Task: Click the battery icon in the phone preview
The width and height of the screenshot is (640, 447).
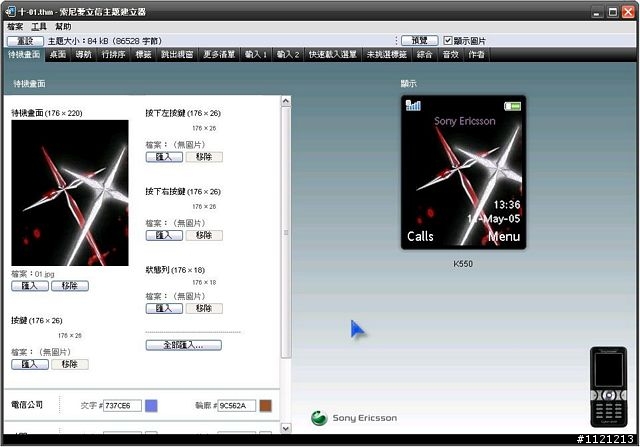Action: 512,107
